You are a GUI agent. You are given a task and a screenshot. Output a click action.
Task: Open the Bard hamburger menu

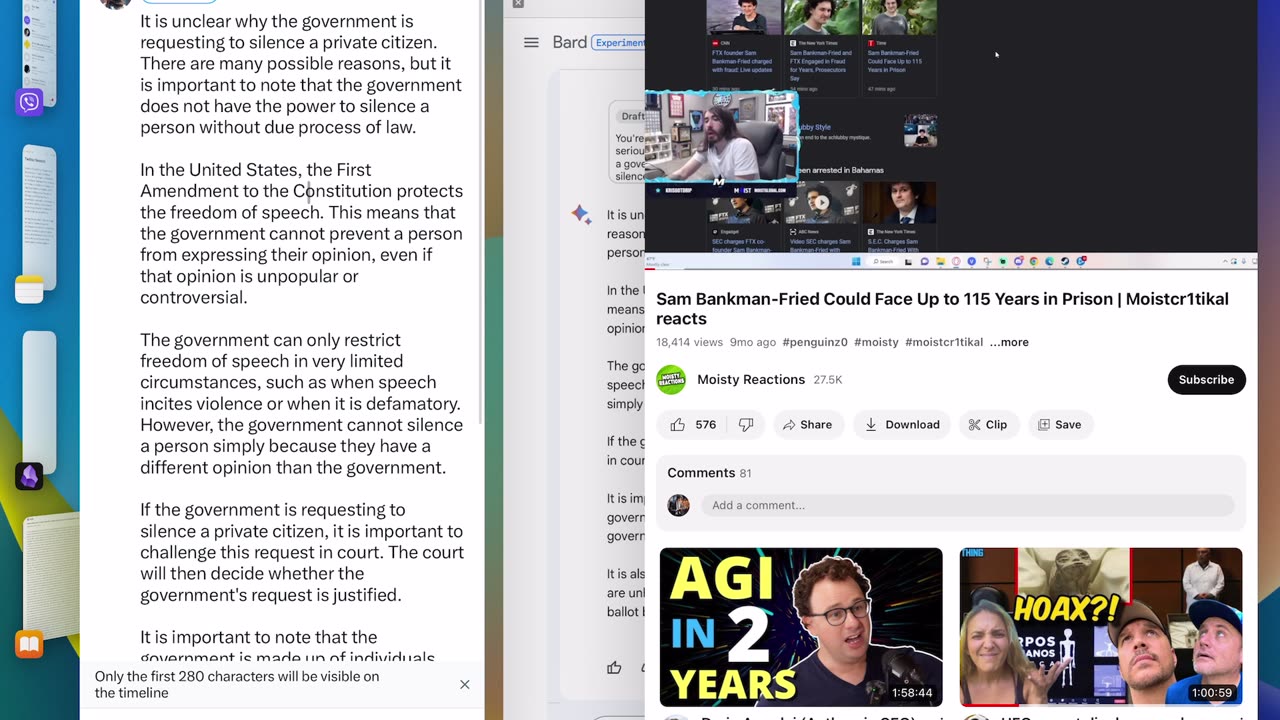pyautogui.click(x=531, y=42)
